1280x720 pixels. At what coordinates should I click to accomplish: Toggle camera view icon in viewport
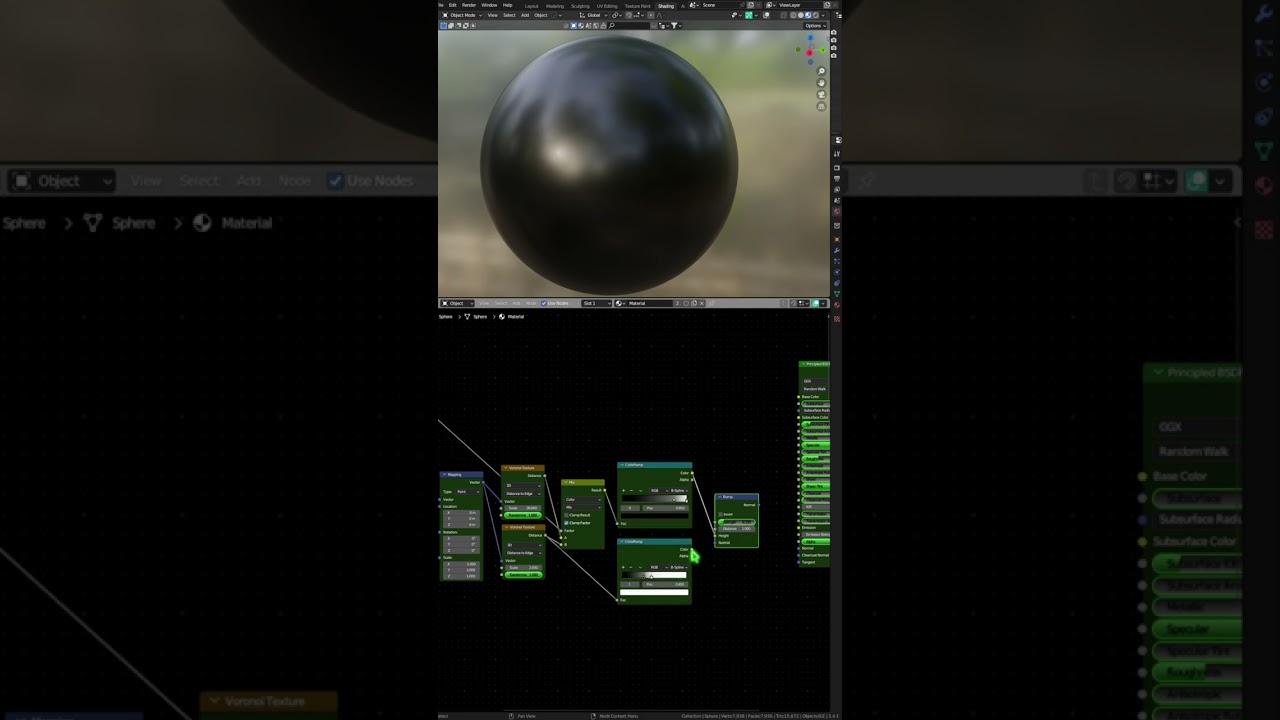coord(821,95)
